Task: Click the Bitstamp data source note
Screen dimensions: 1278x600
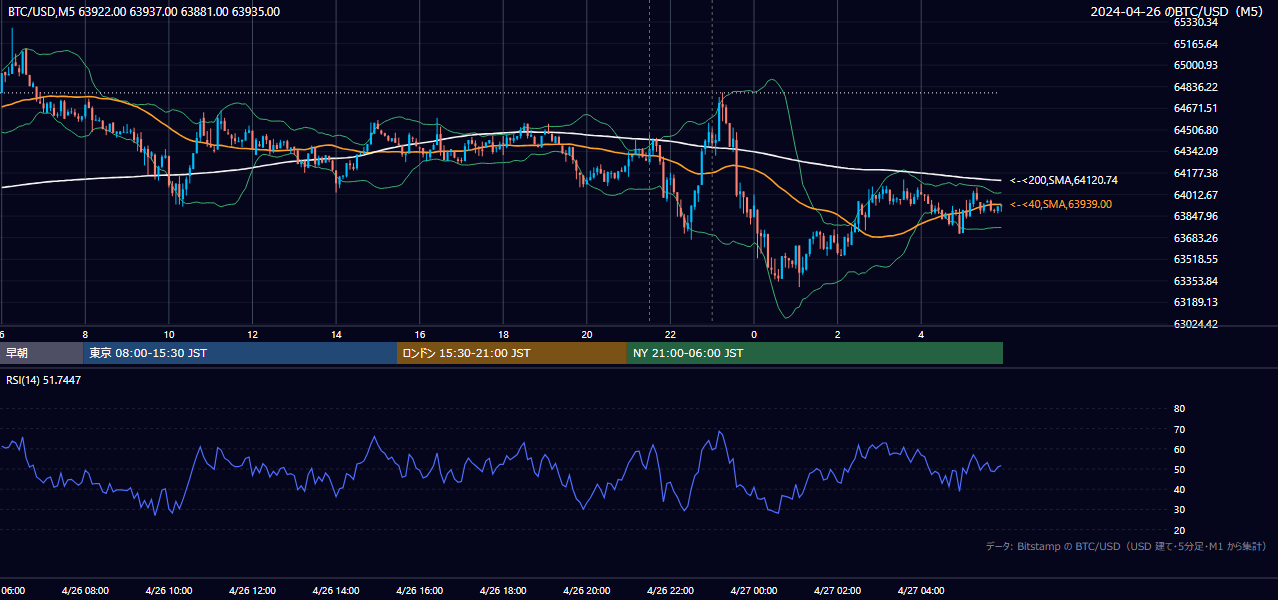Action: tap(1126, 546)
